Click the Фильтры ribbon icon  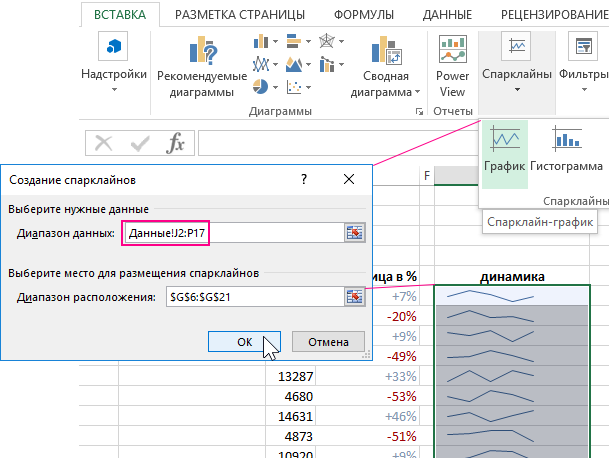click(x=583, y=46)
